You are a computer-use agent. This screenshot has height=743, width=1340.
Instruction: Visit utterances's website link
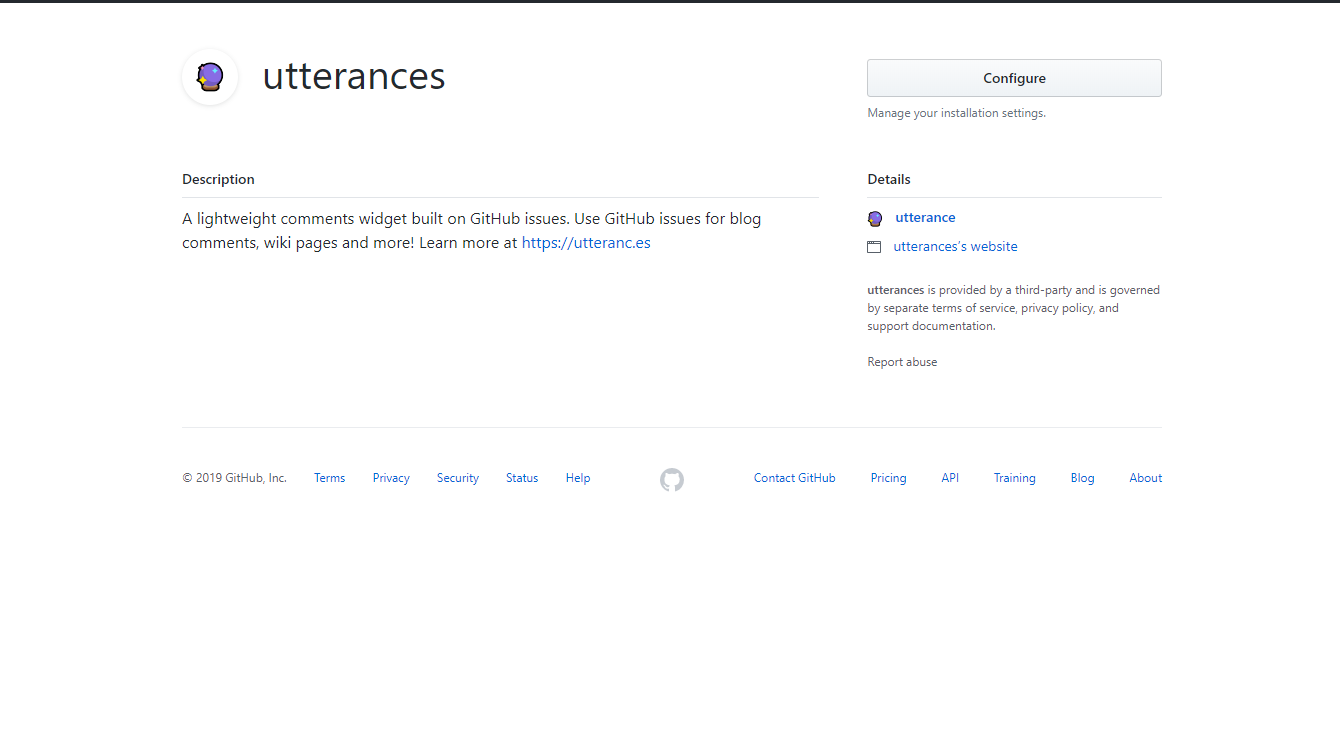[954, 246]
